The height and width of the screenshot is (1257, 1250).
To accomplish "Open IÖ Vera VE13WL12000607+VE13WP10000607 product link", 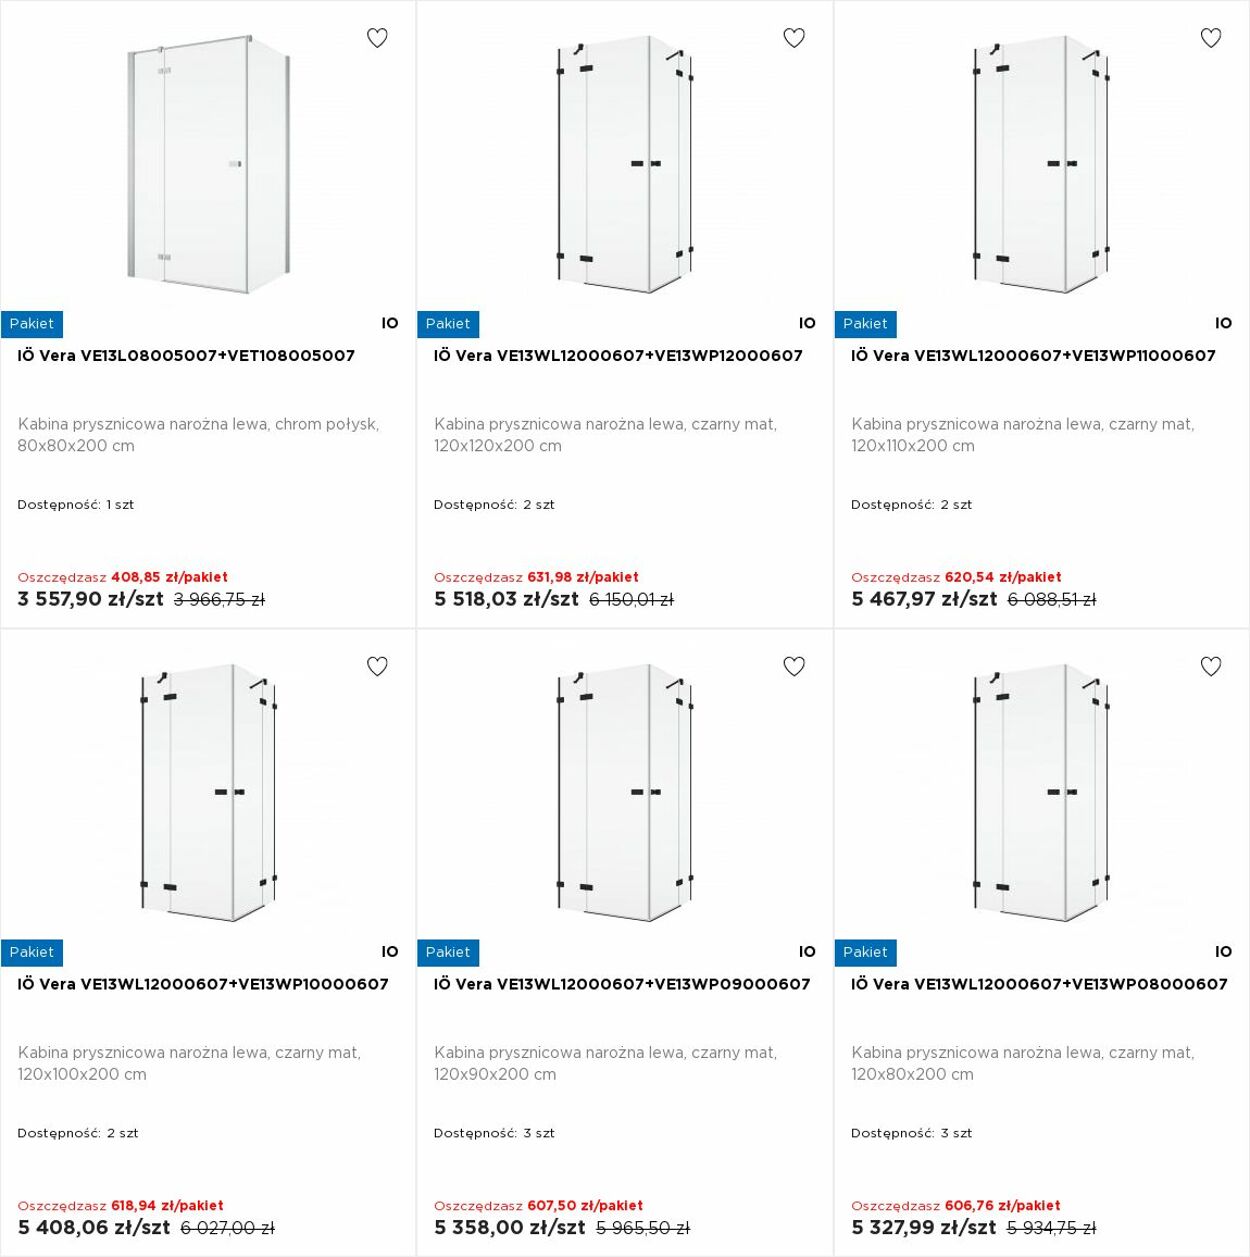I will tap(203, 984).
